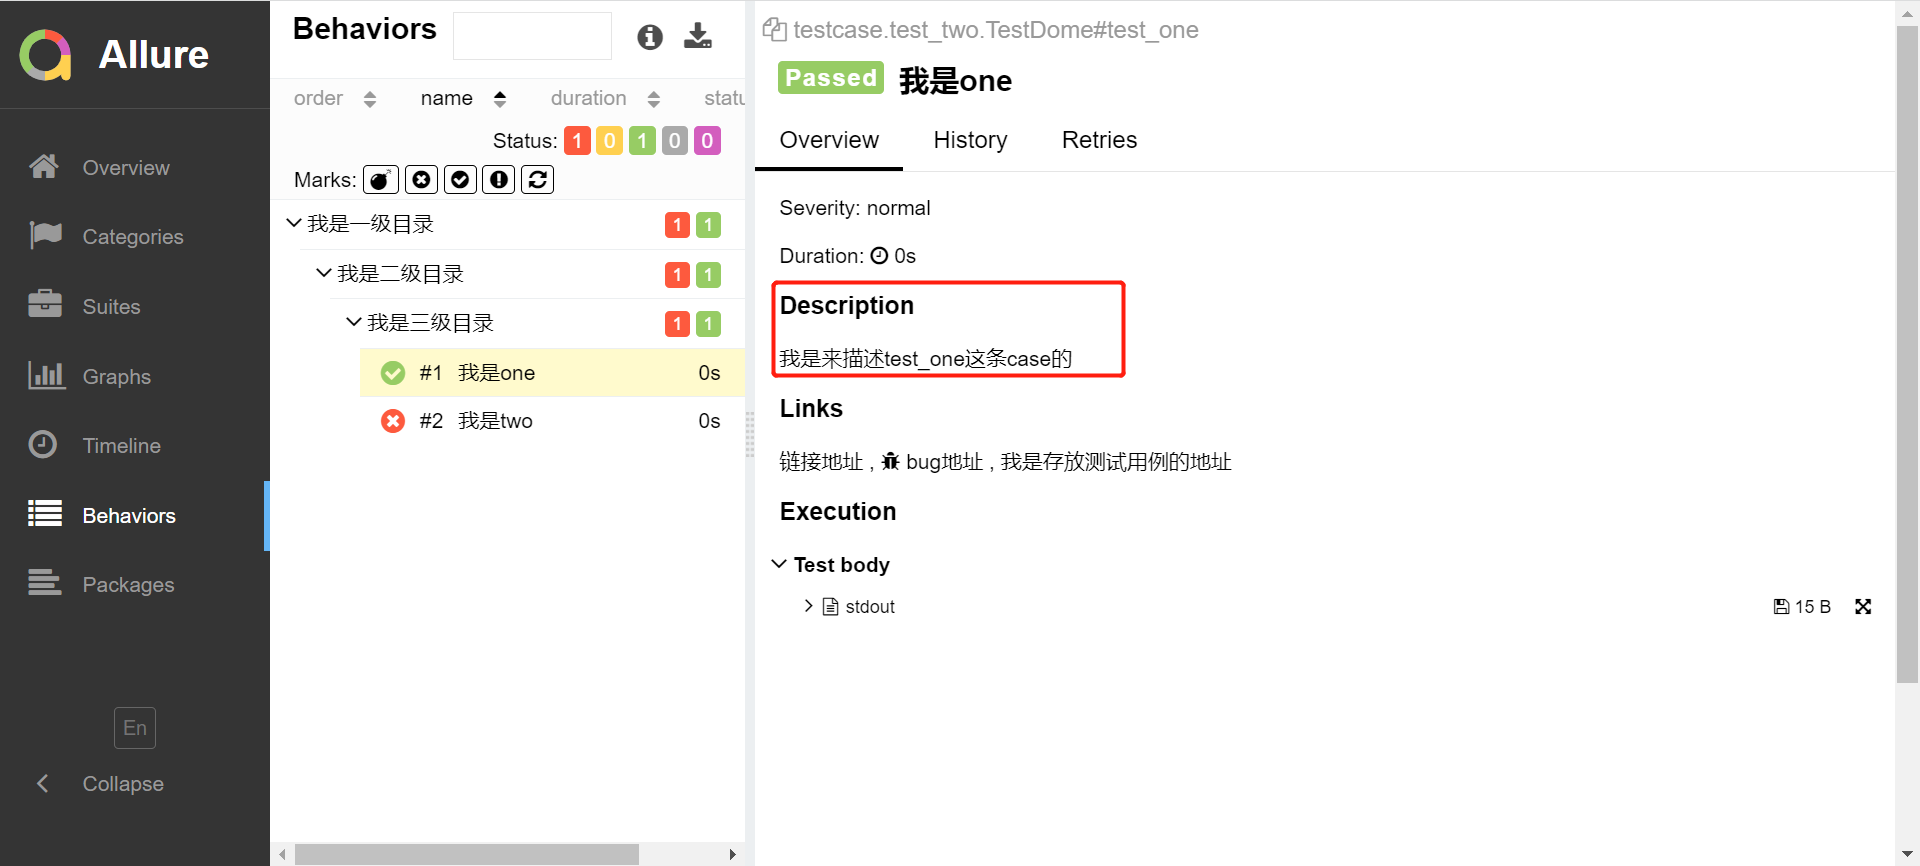This screenshot has width=1920, height=866.
Task: Open Packages lines icon in sidebar
Action: (45, 582)
